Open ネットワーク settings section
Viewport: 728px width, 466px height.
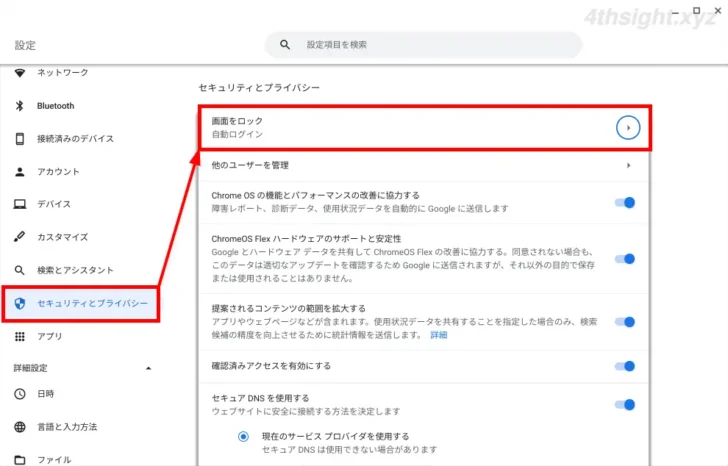tap(63, 72)
